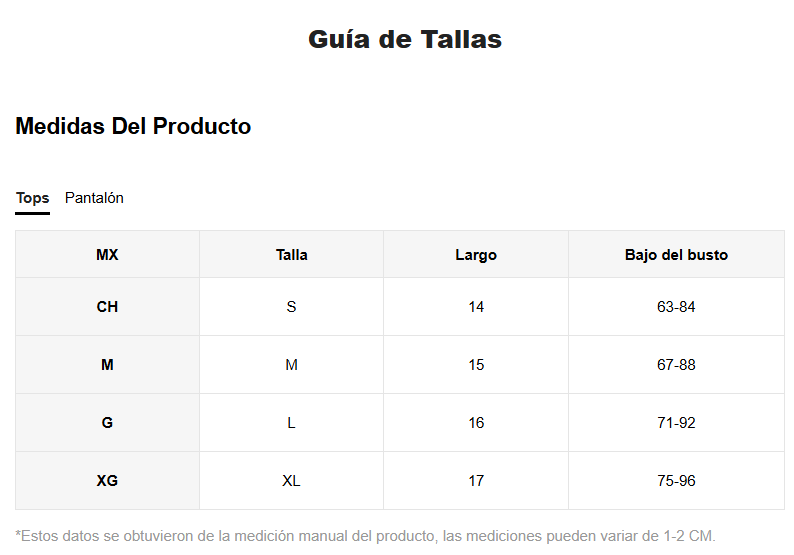Click the L talla cell
Image resolution: width=794 pixels, height=555 pixels.
292,423
